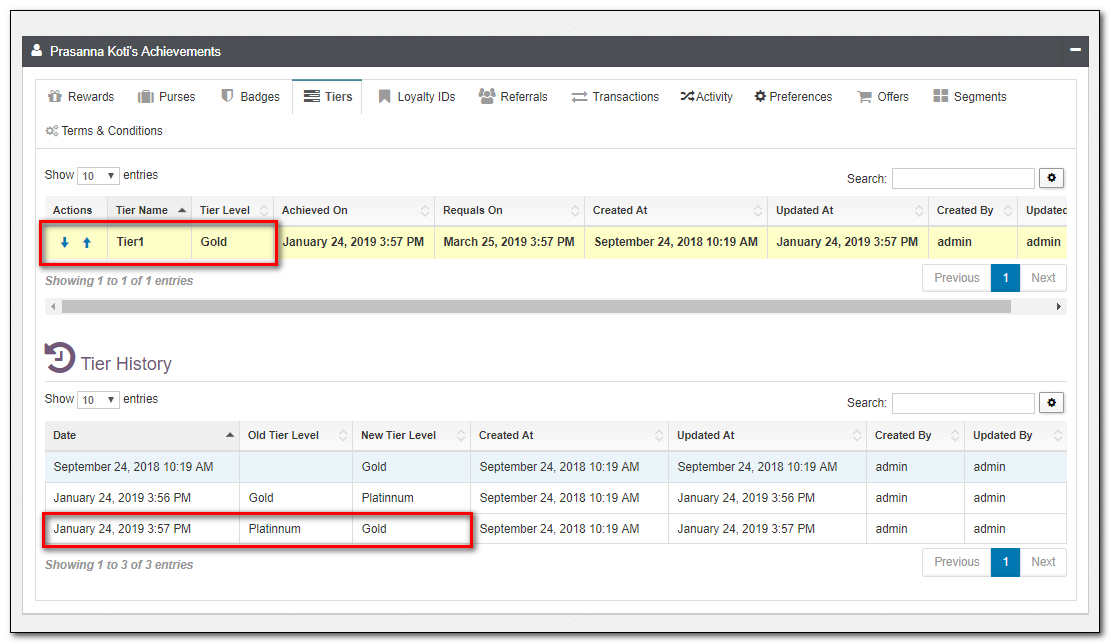The width and height of the screenshot is (1111, 644).
Task: Click the Tier History settings gear icon
Action: click(1051, 402)
